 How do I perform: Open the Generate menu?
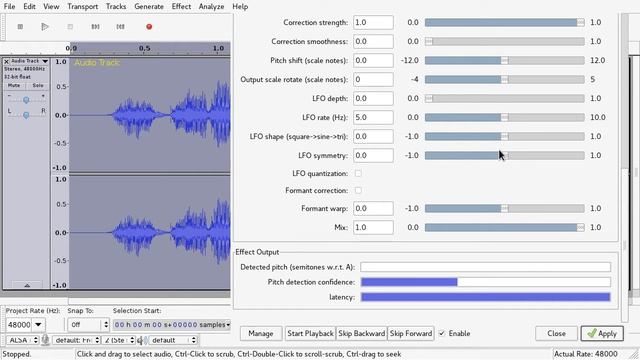[x=149, y=7]
